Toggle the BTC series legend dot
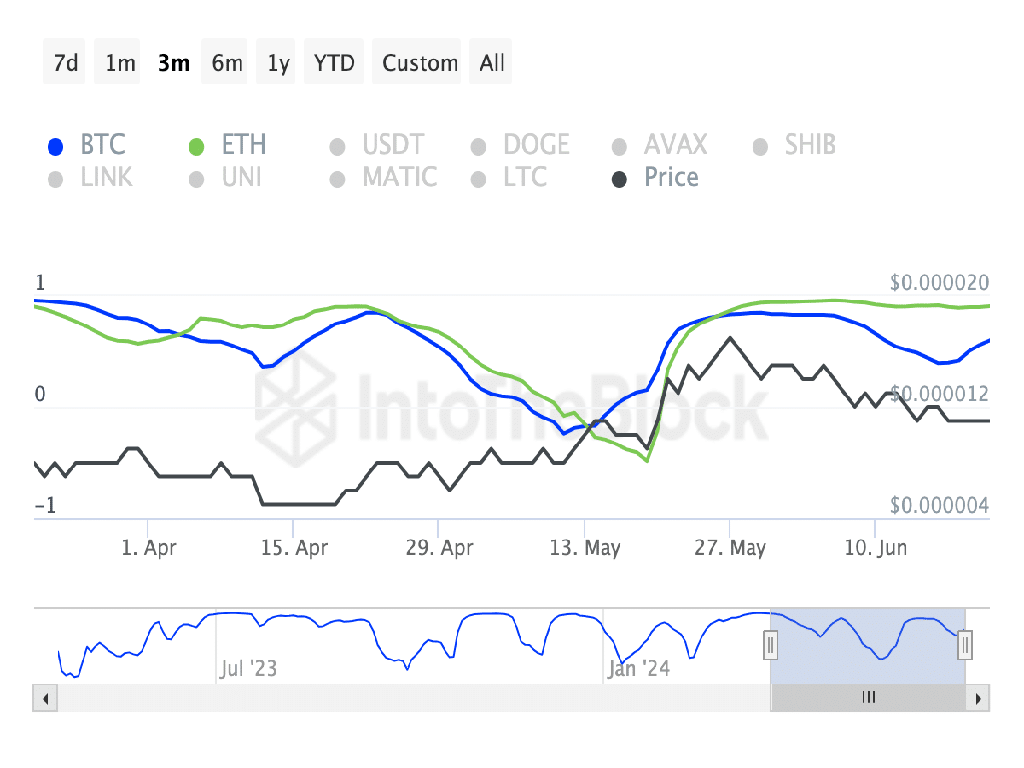The width and height of the screenshot is (1024, 768). pos(57,147)
